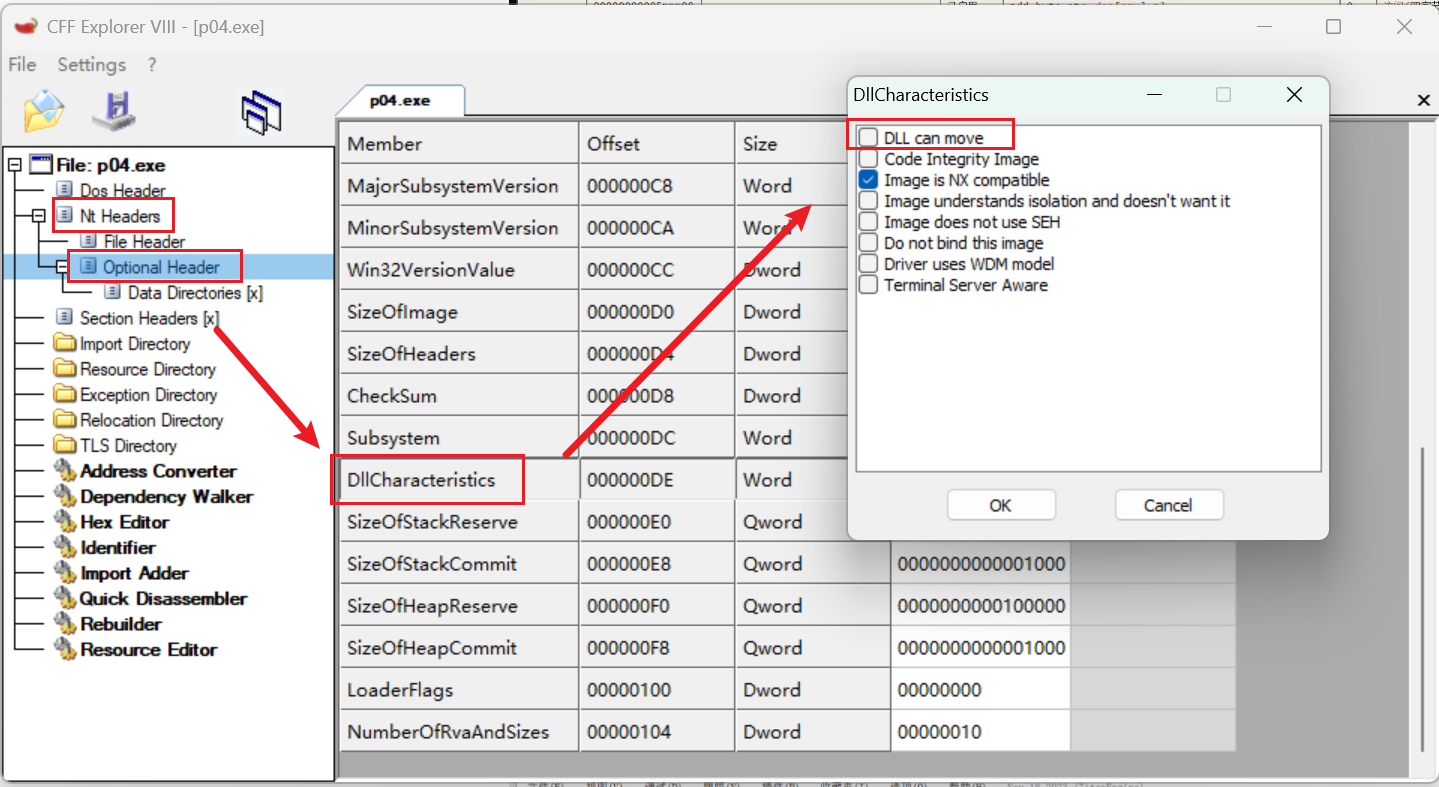Image resolution: width=1439 pixels, height=787 pixels.
Task: Collapse the Nt Headers tree node
Action: point(38,216)
